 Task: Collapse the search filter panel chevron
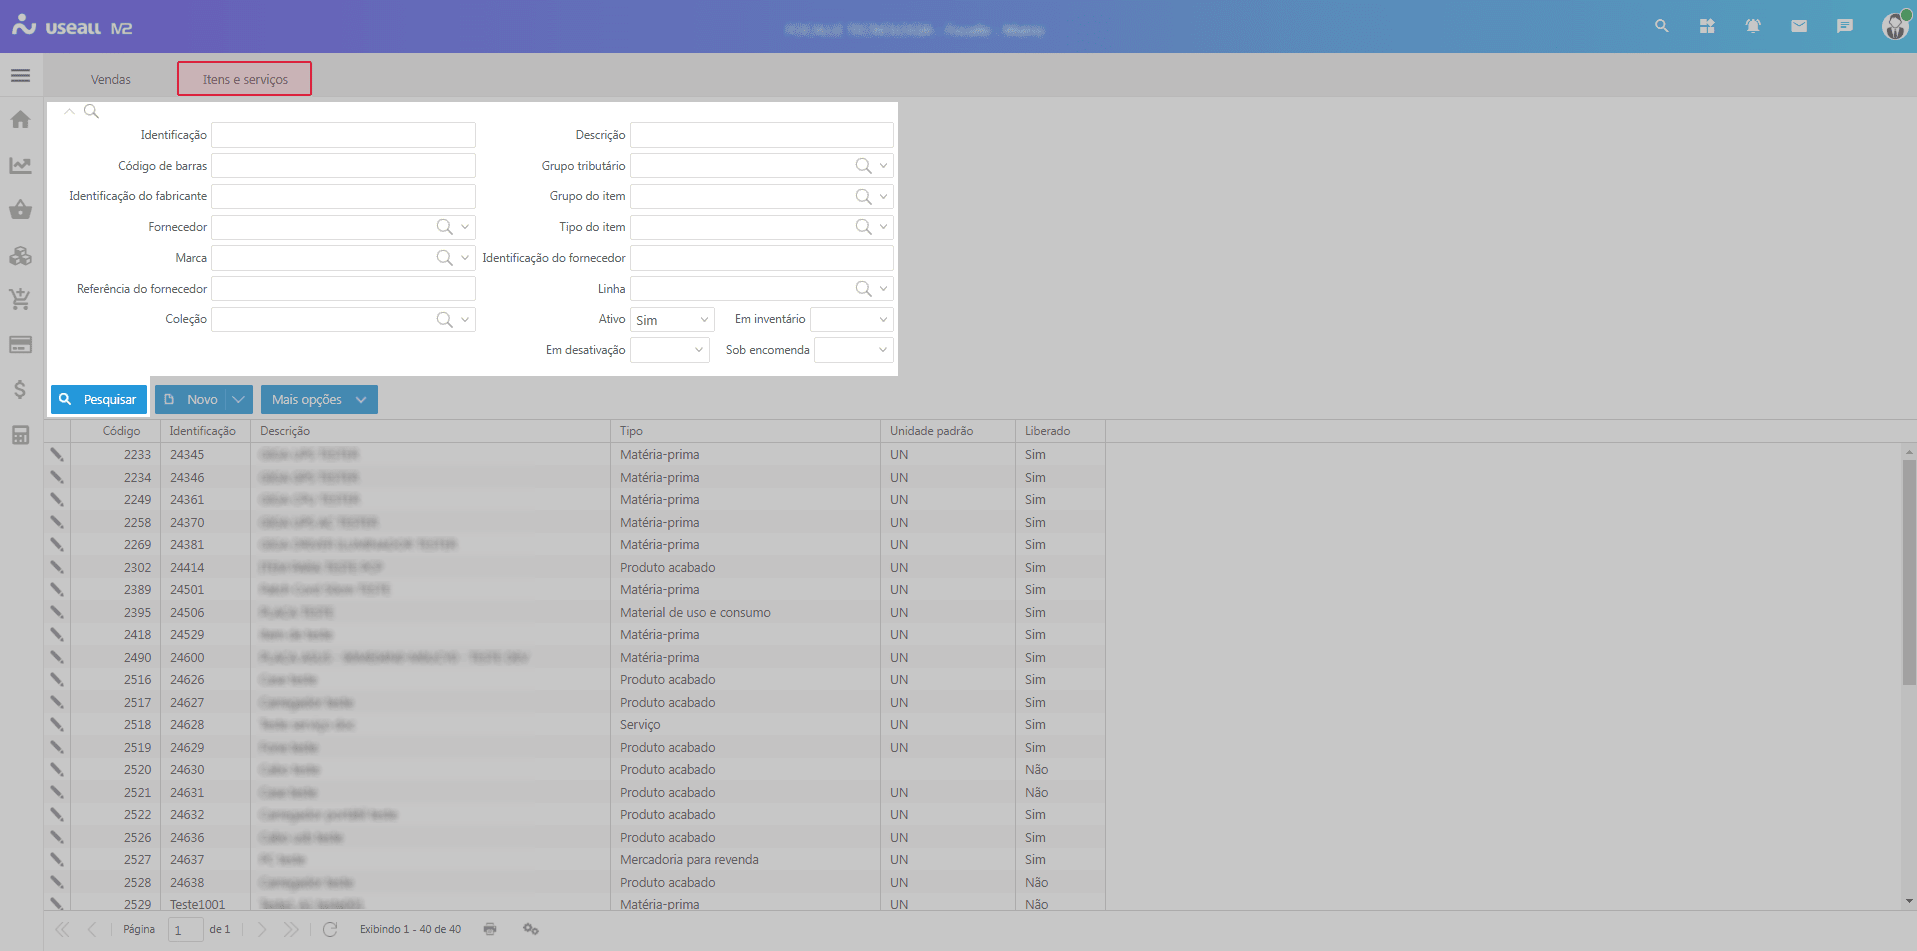pos(69,111)
